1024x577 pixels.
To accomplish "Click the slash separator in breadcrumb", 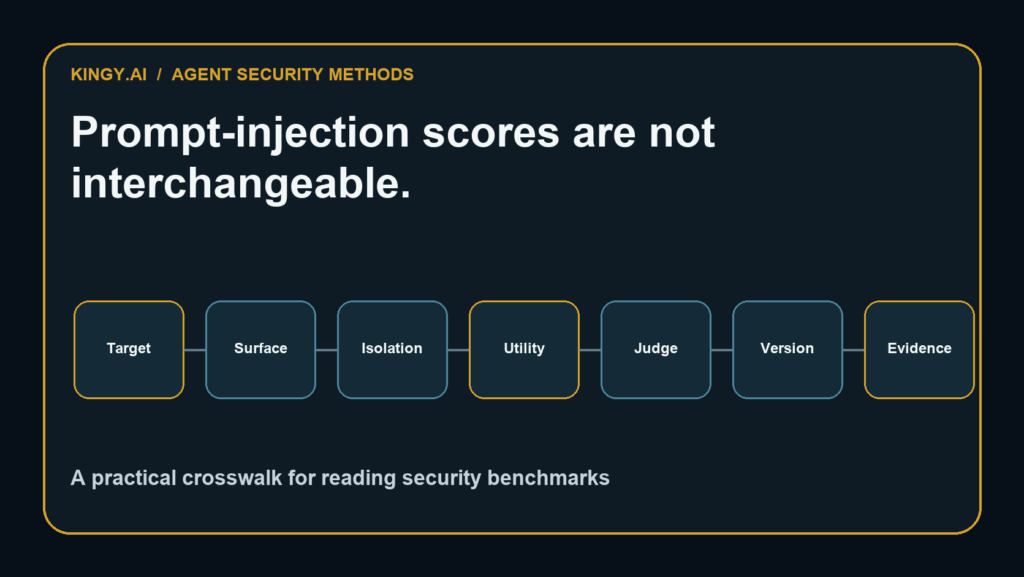I will pos(159,74).
